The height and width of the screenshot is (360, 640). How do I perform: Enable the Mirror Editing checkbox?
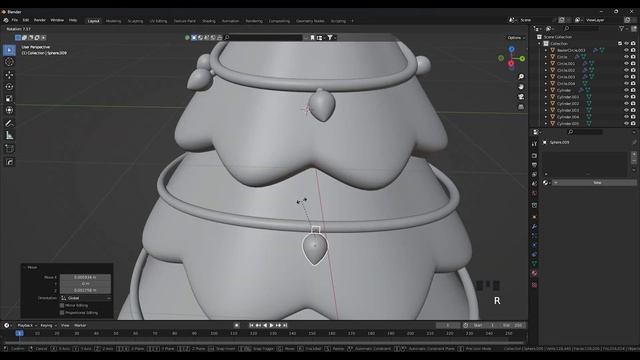click(62, 305)
